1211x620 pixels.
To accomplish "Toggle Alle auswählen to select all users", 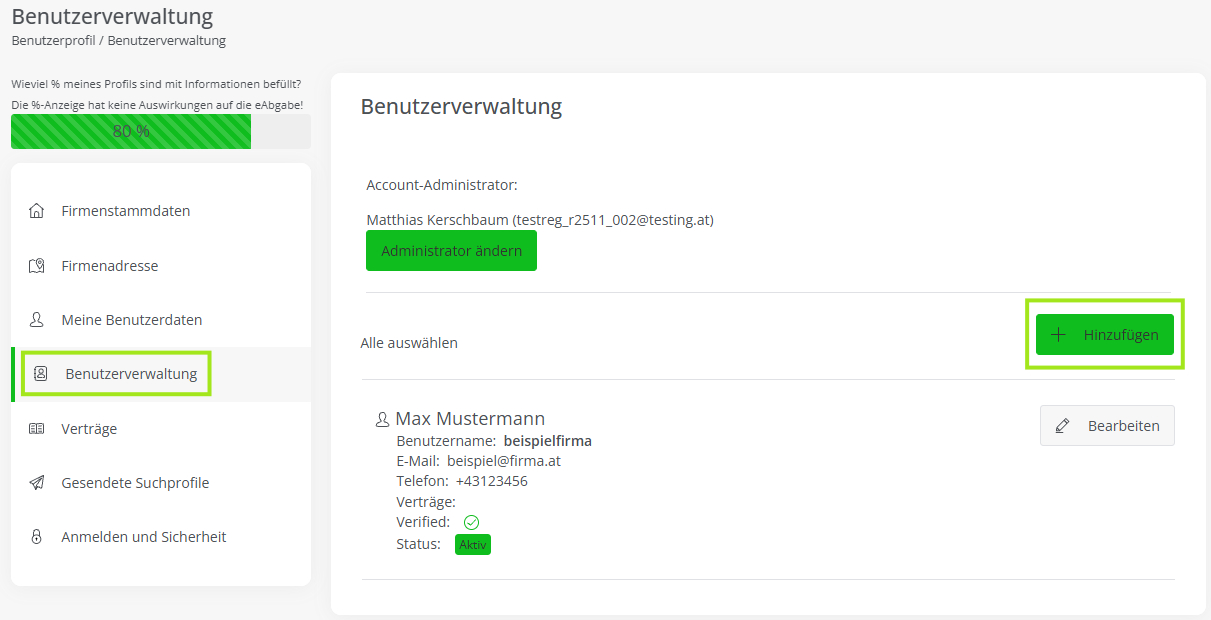I will 409,343.
